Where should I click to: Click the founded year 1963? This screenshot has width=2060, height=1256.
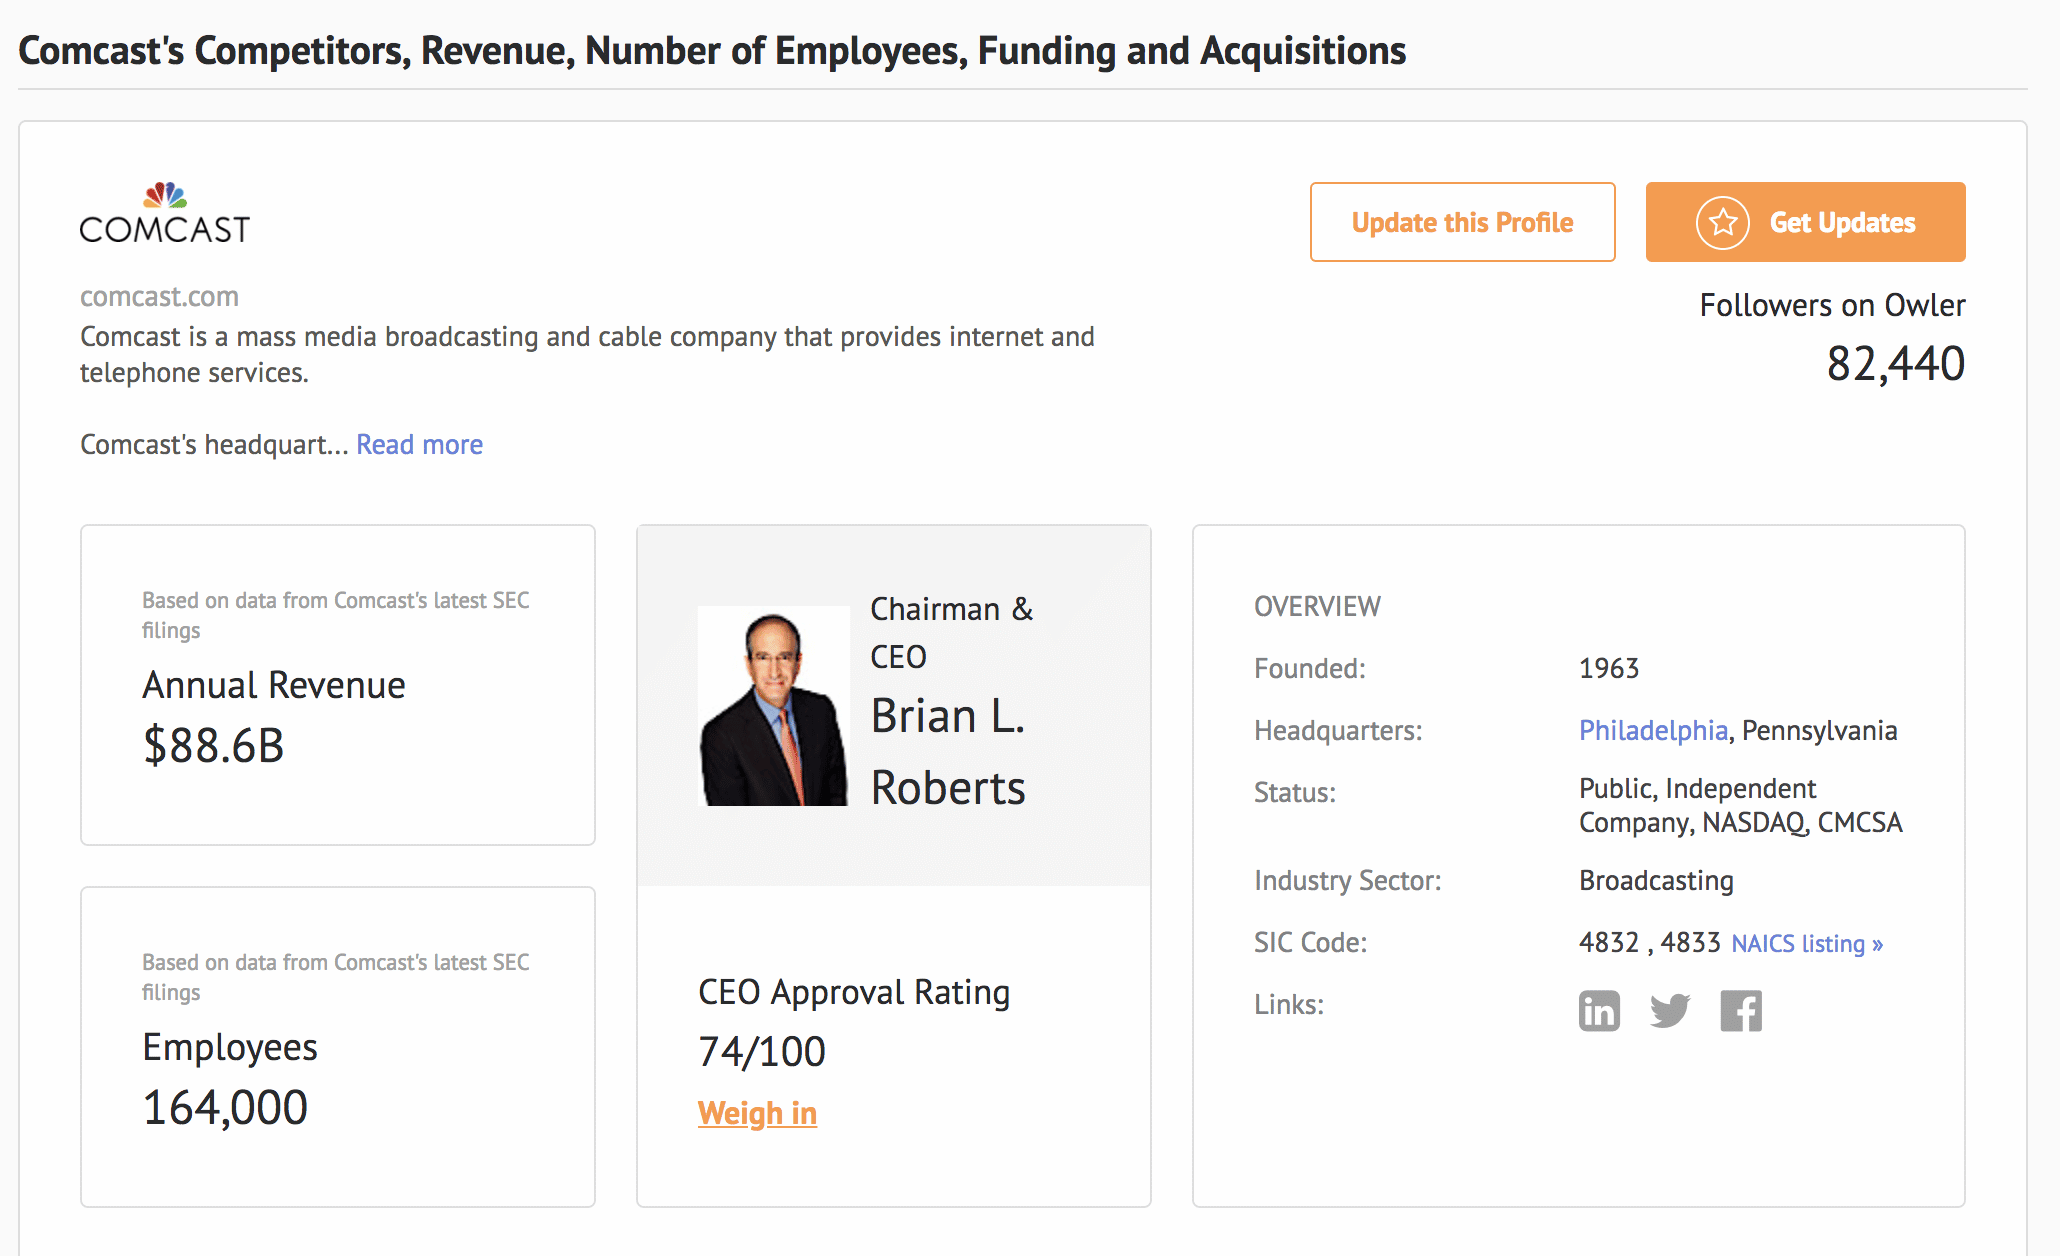pyautogui.click(x=1609, y=668)
